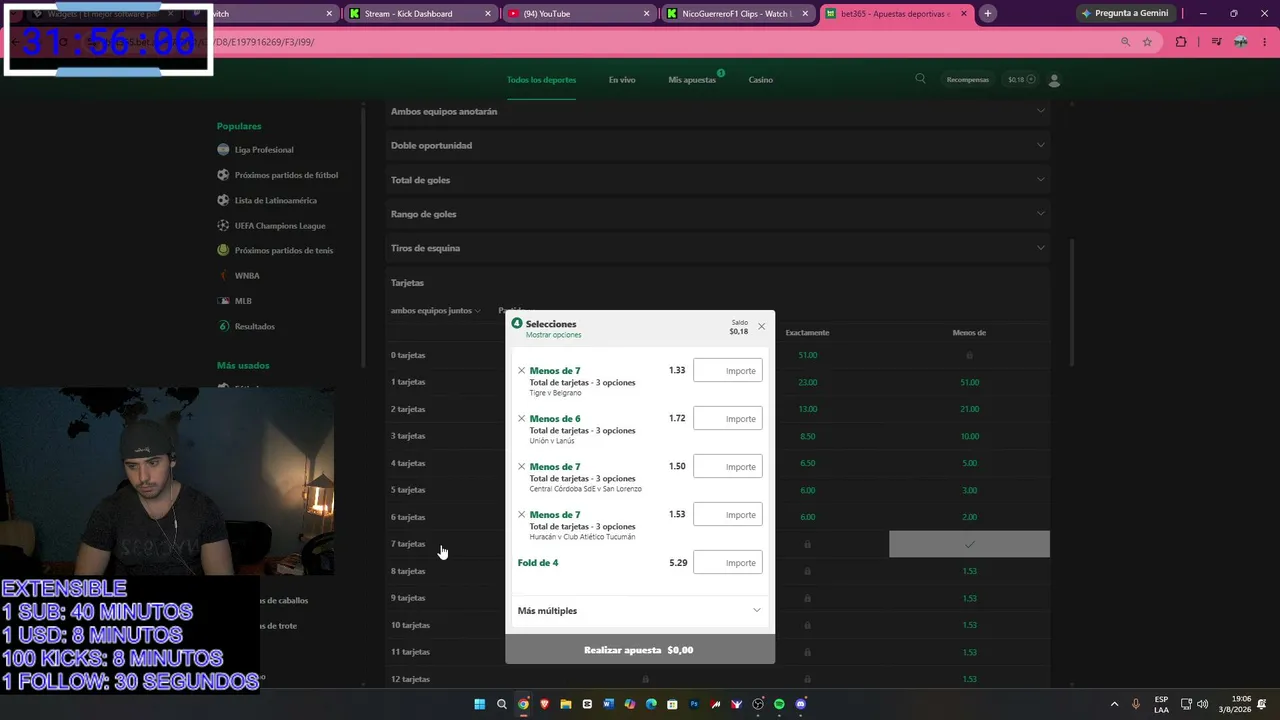Open the Casino tab
1280x720 pixels.
click(x=761, y=80)
